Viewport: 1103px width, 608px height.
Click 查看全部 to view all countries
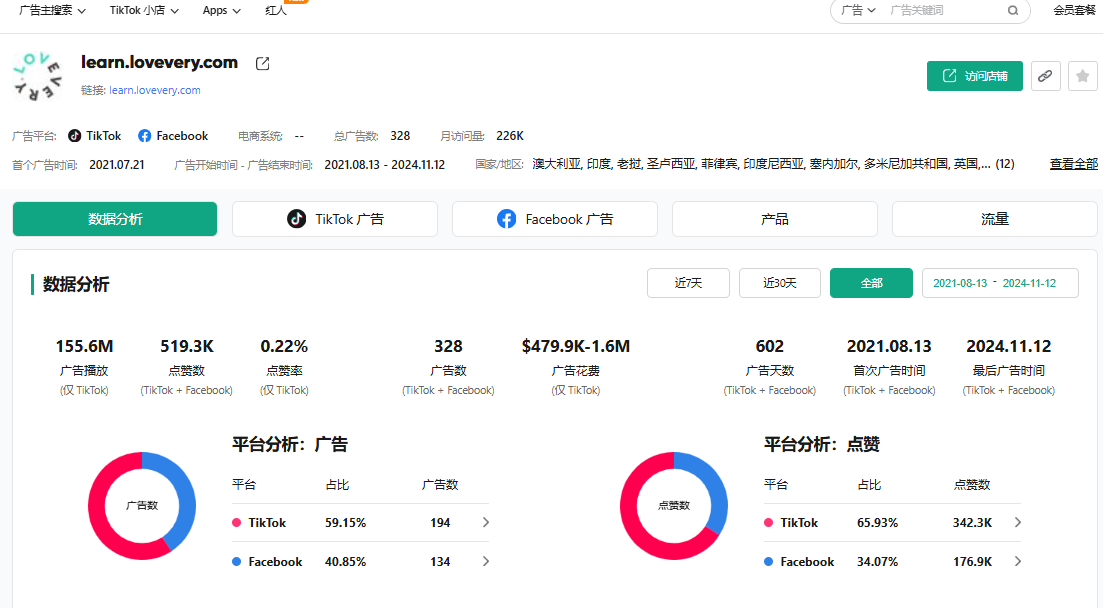(x=1073, y=164)
